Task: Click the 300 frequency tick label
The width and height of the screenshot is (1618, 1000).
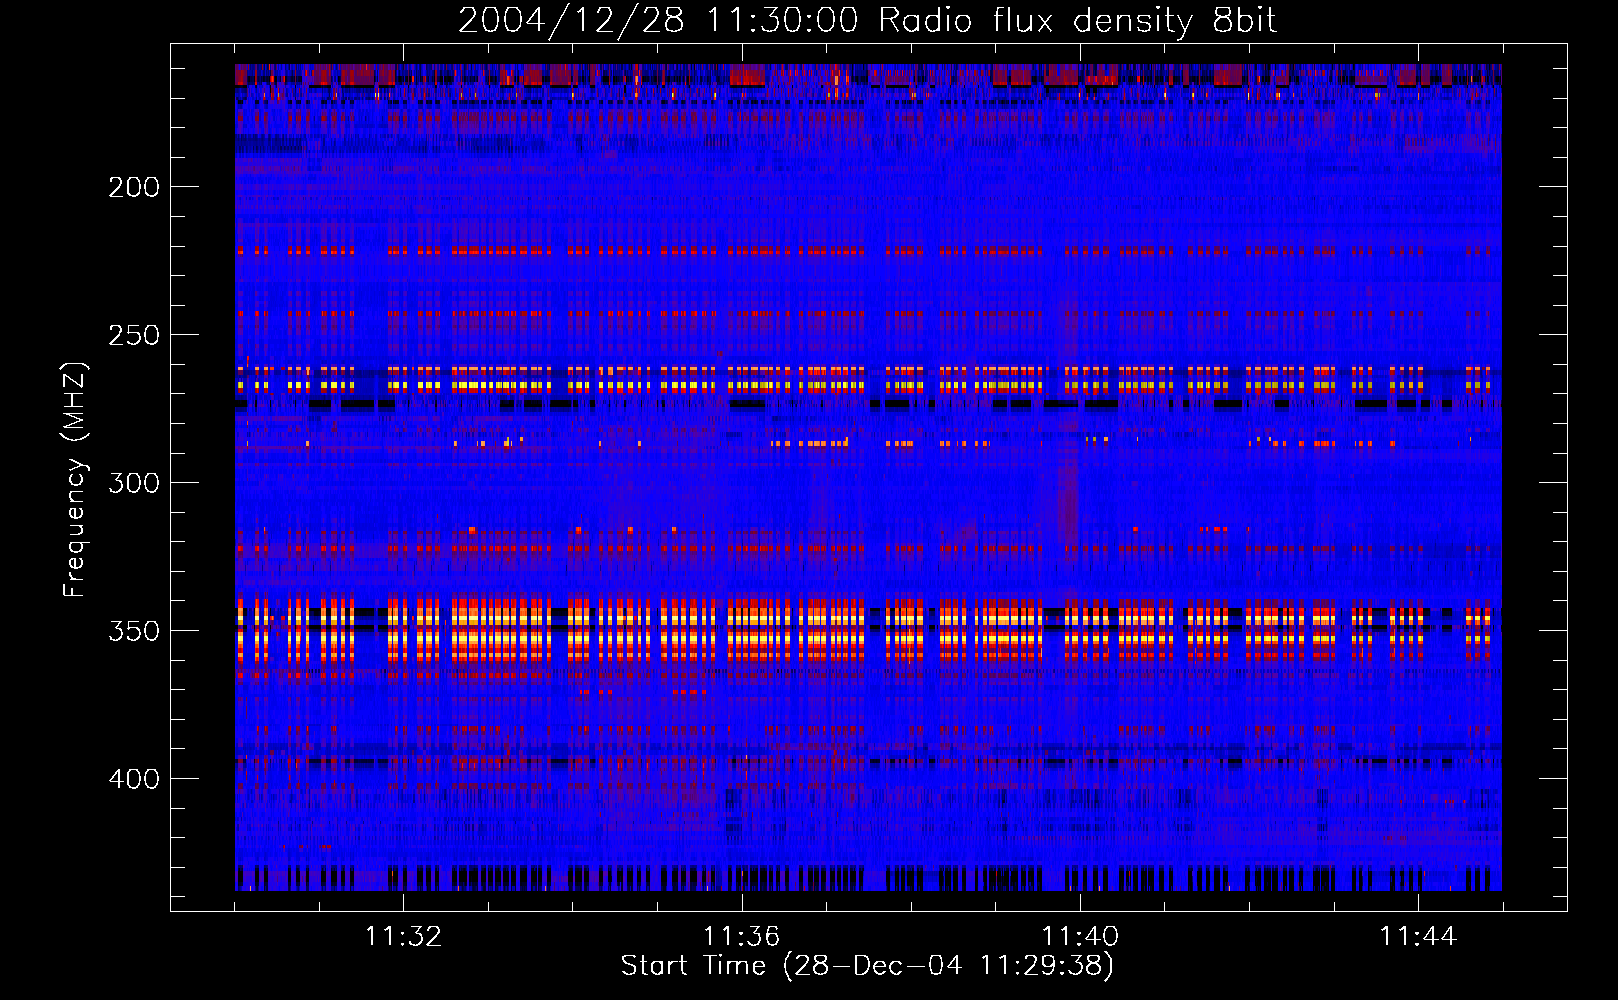Action: coord(134,483)
